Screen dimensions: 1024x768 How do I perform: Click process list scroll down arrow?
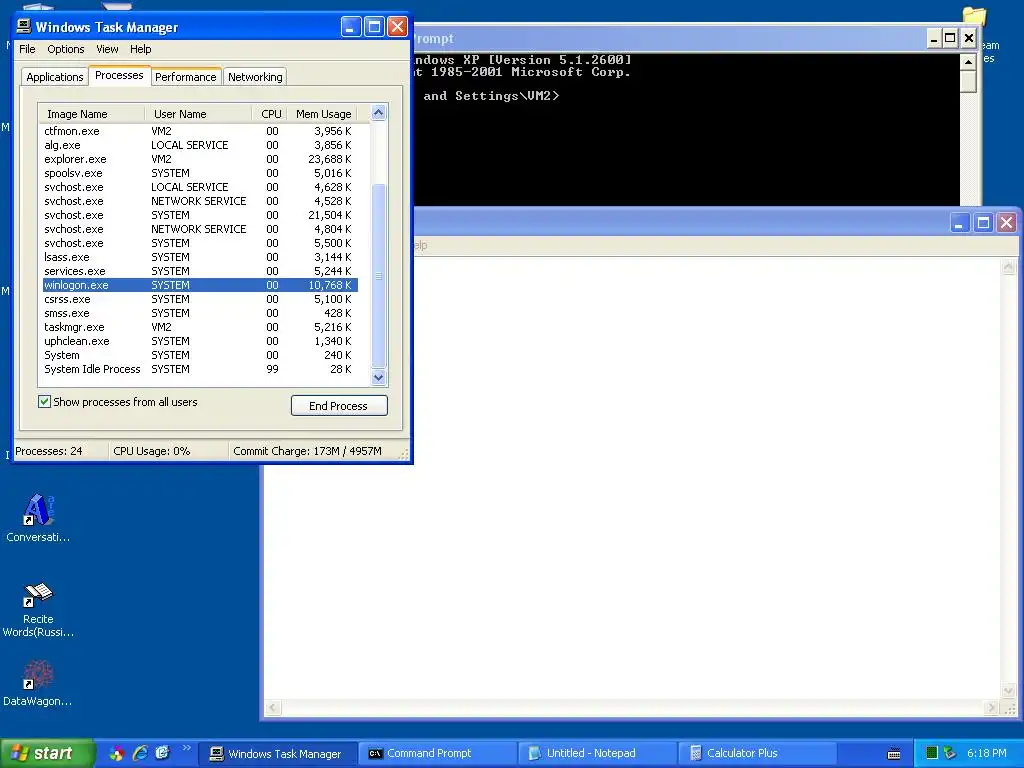coord(379,377)
